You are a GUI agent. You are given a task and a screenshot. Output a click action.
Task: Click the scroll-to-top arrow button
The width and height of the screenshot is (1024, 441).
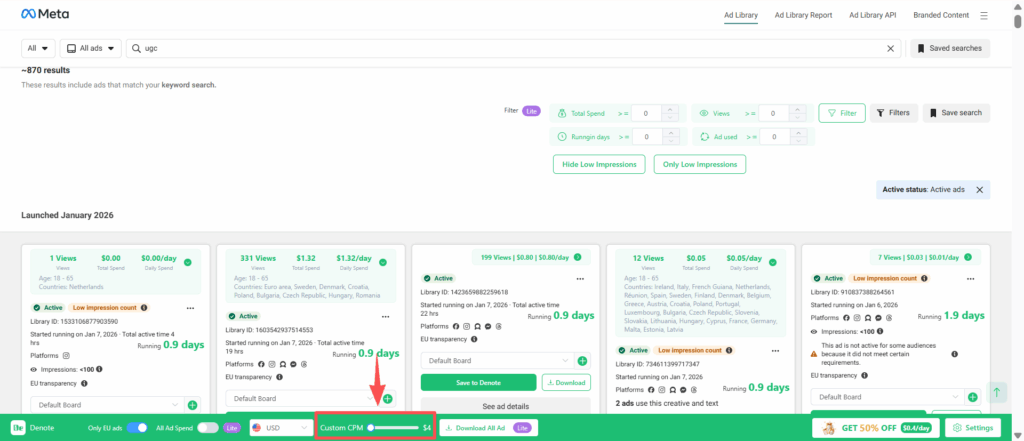[x=997, y=393]
